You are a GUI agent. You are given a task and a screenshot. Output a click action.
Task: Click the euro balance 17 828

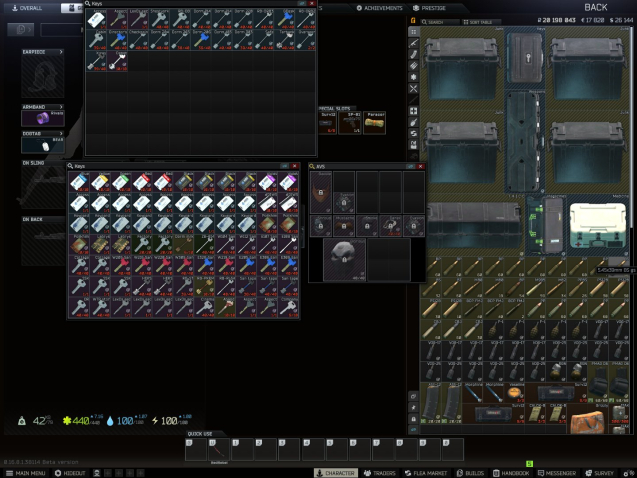594,20
